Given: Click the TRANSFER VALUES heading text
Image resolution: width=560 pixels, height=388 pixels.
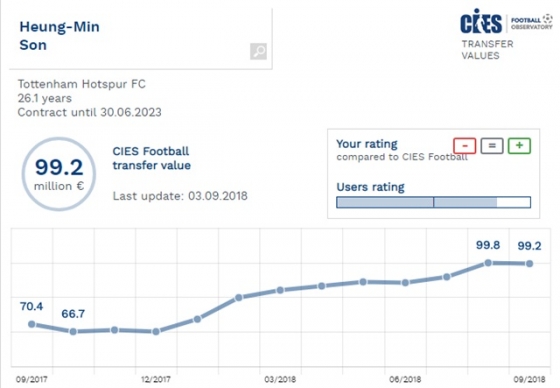Looking at the screenshot, I should (x=487, y=50).
